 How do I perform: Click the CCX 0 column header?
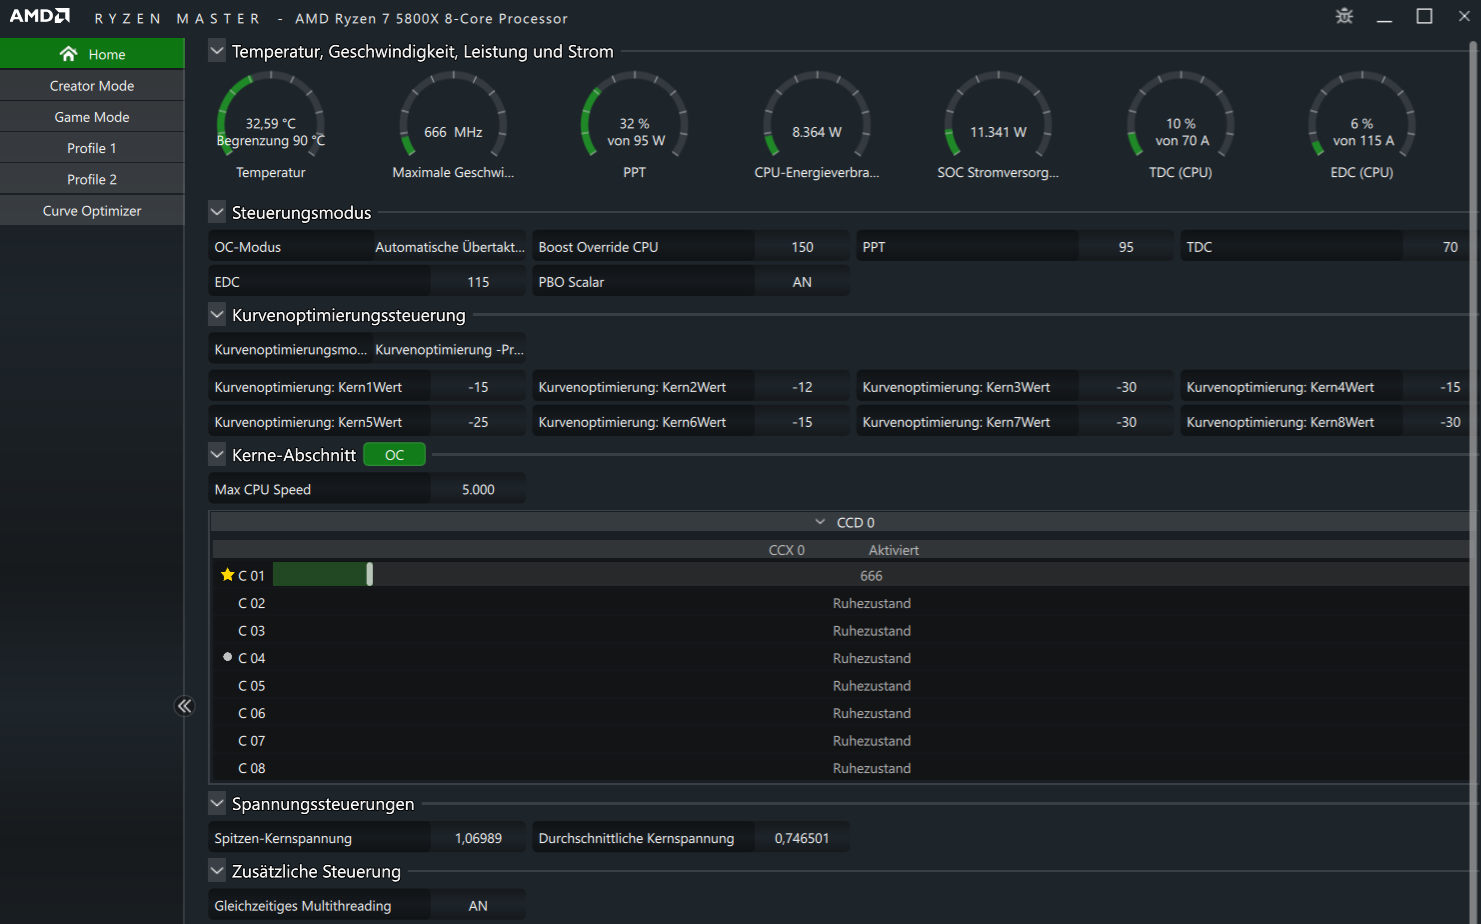(786, 550)
